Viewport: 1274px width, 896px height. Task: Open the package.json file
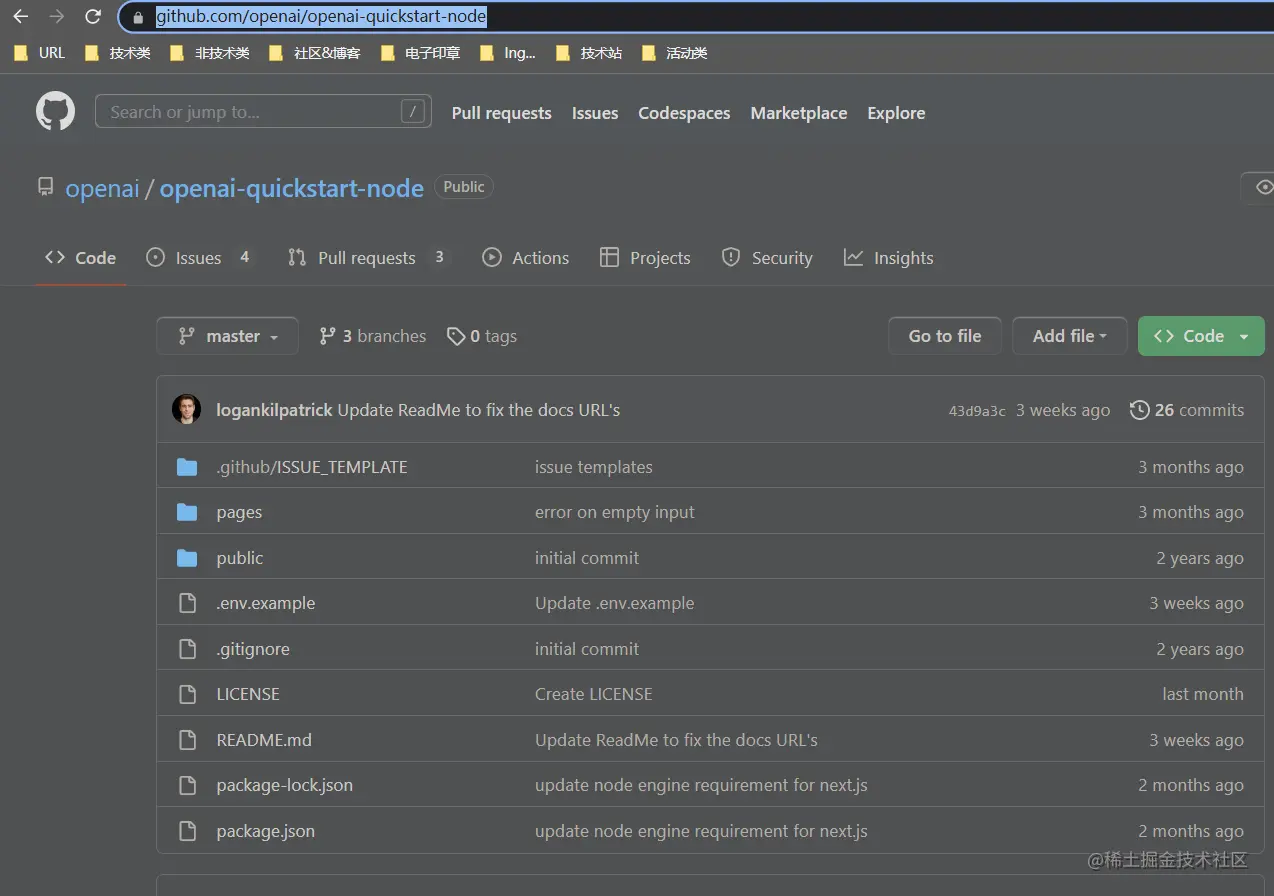click(x=266, y=831)
